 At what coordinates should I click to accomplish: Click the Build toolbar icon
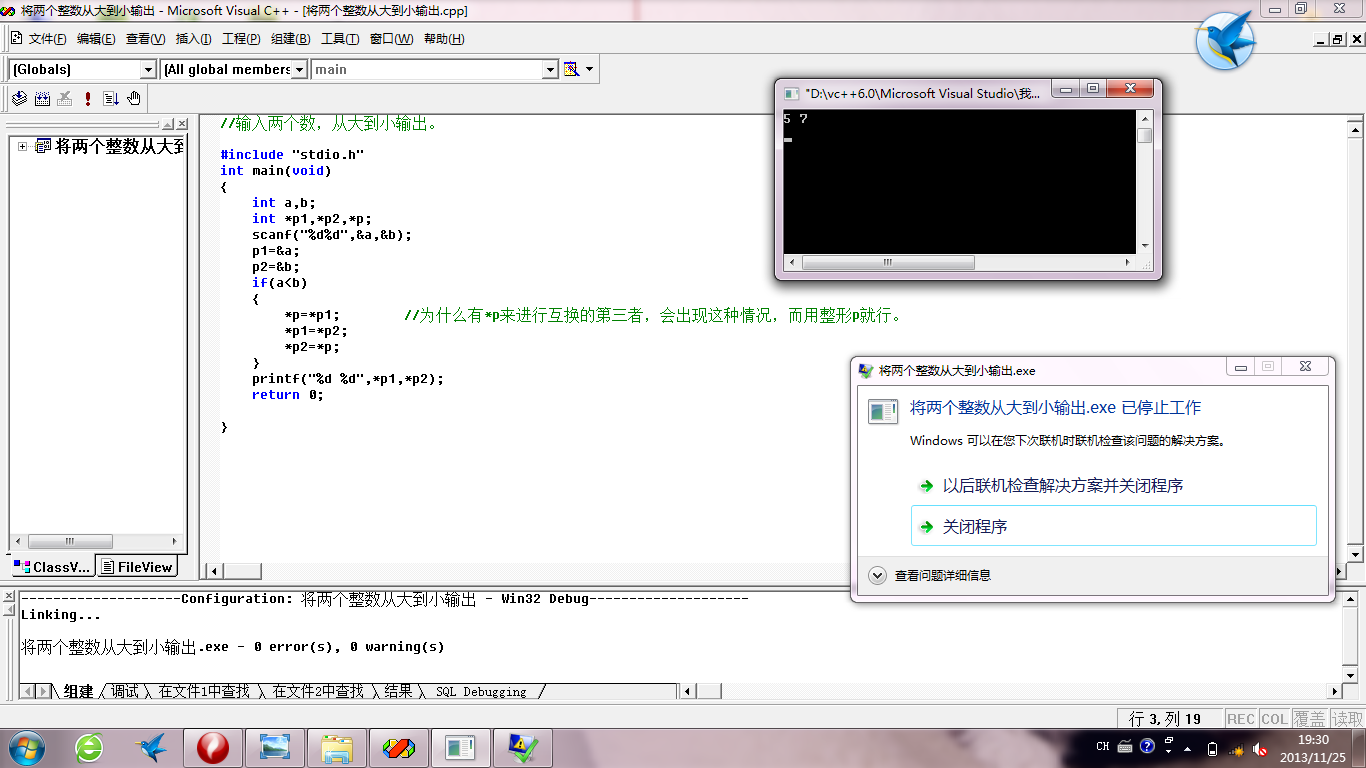point(42,98)
